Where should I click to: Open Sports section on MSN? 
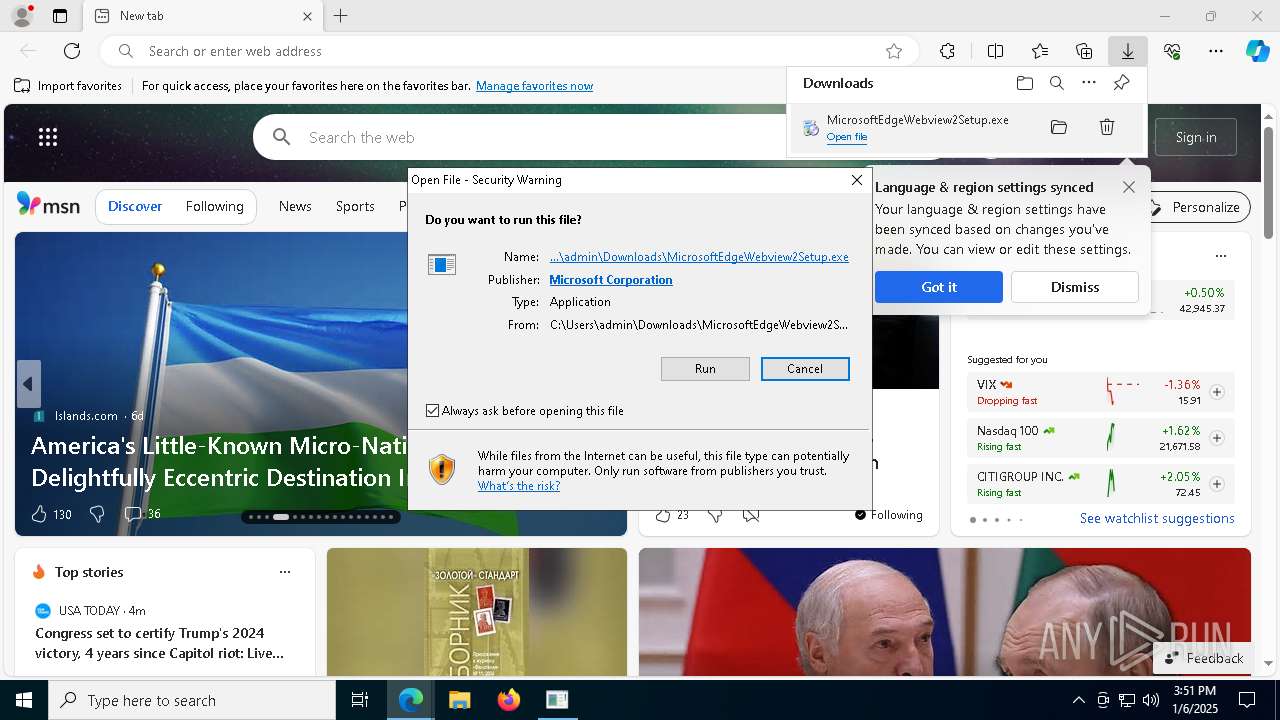[x=355, y=206]
